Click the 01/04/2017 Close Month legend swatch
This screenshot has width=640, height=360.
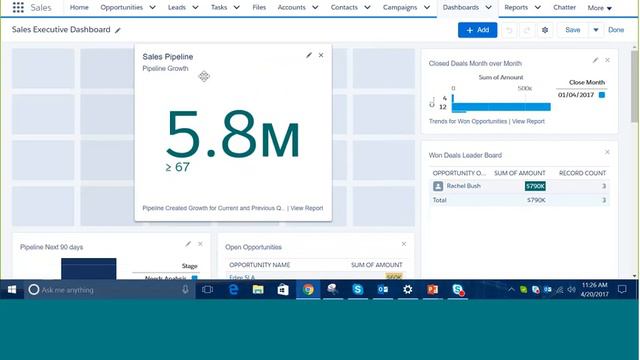click(602, 95)
